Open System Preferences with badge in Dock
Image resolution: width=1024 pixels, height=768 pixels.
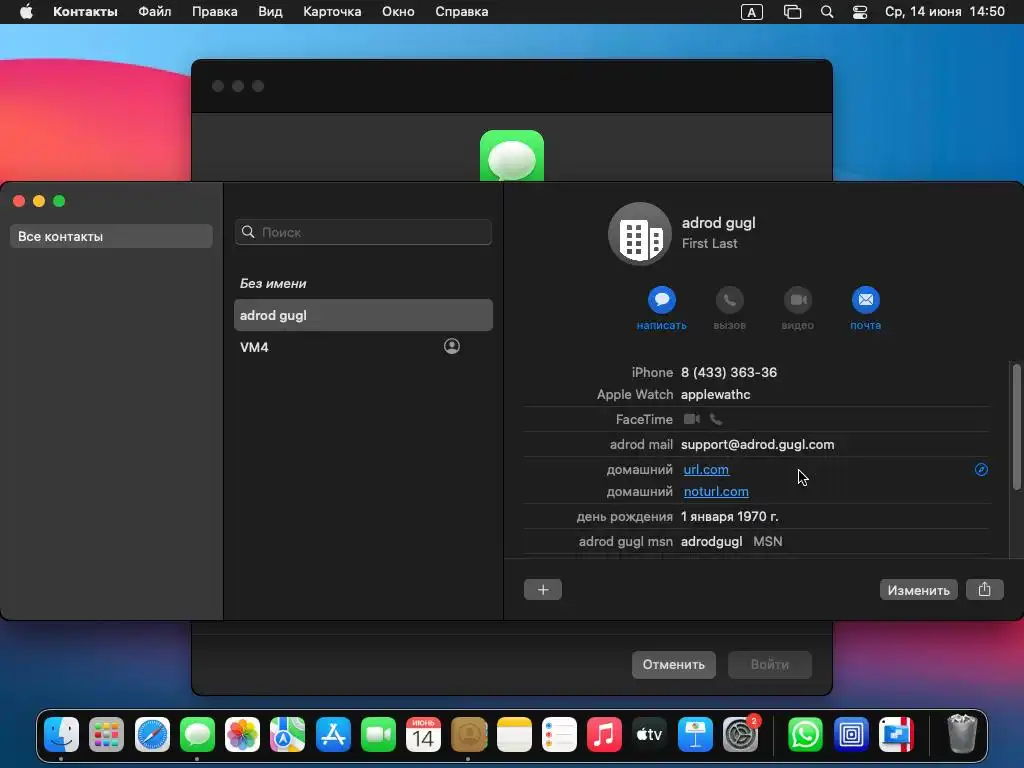pos(741,735)
